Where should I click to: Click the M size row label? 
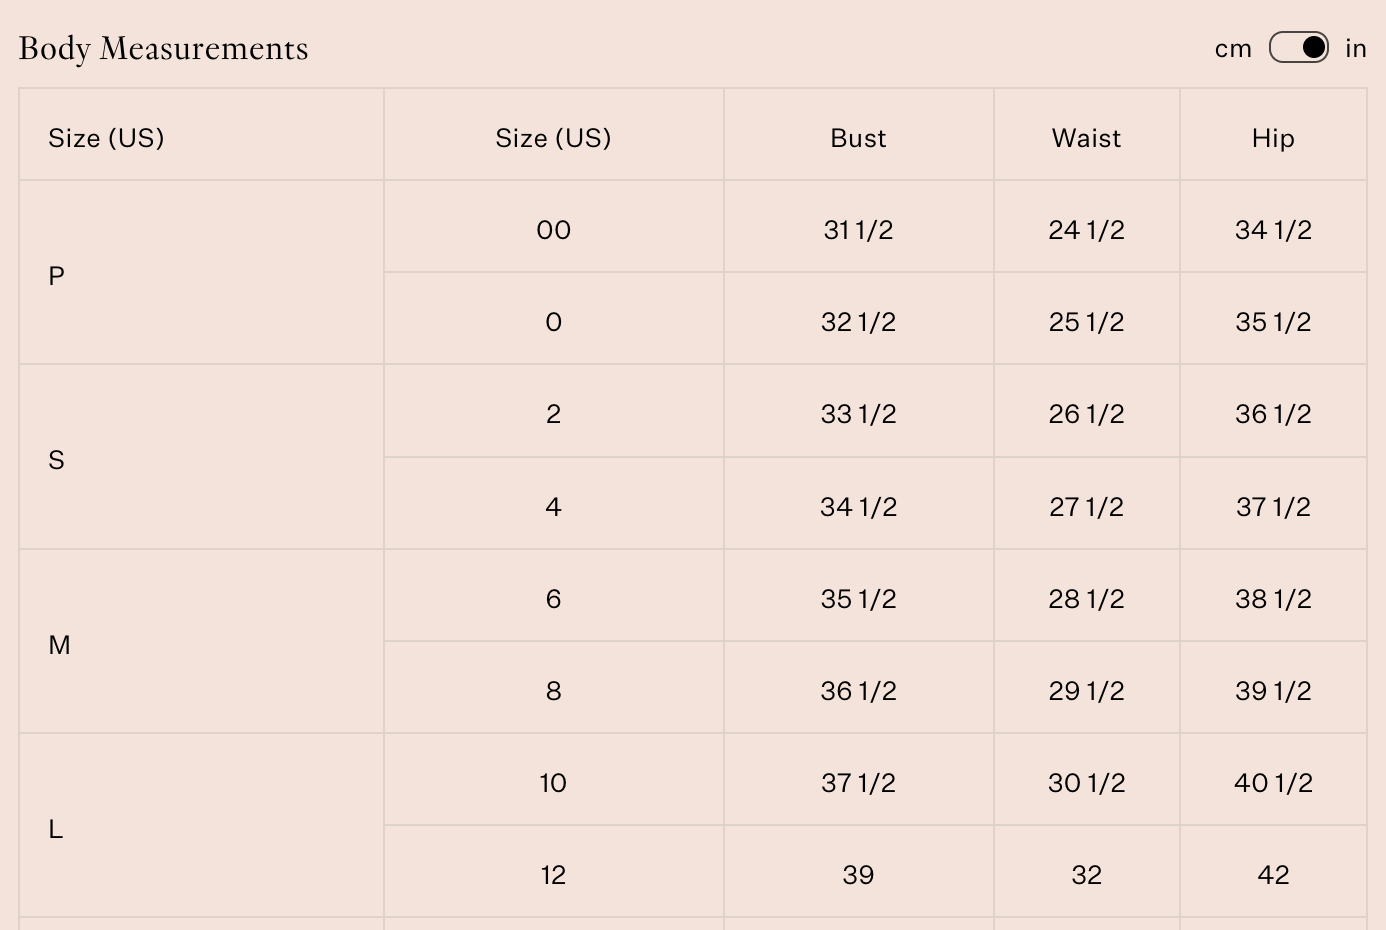[x=59, y=645]
